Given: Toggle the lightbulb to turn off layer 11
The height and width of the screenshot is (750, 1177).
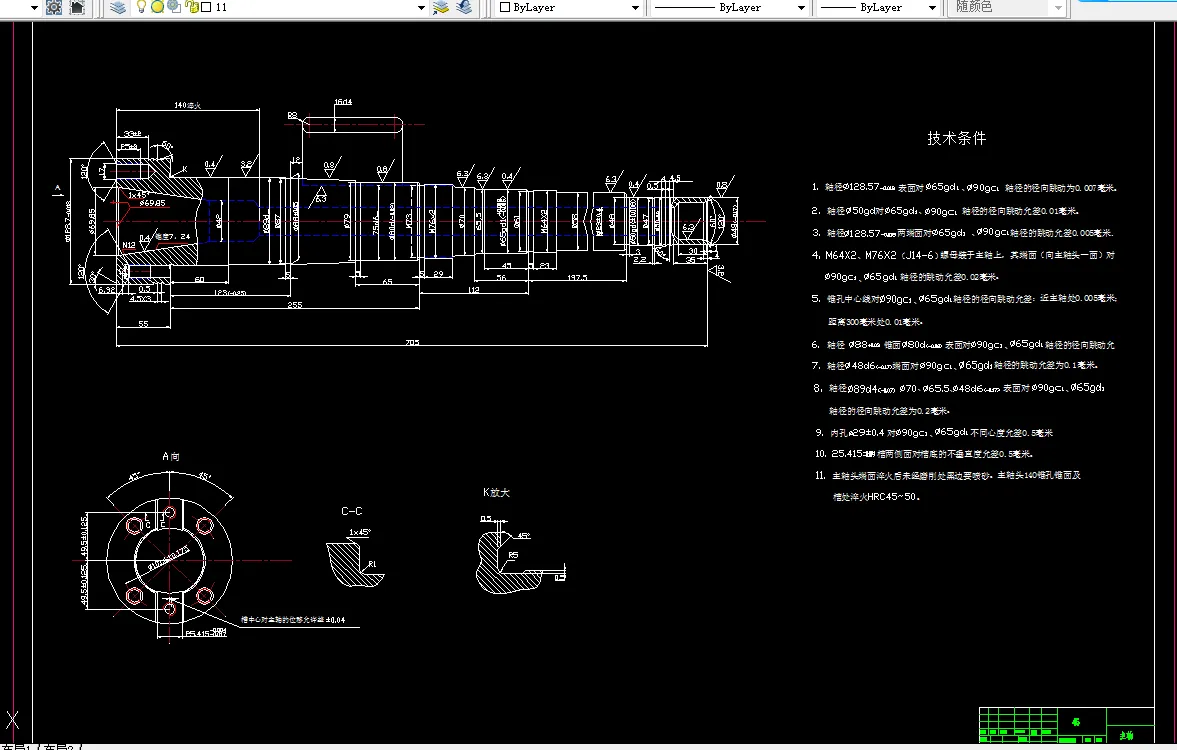Looking at the screenshot, I should tap(140, 7).
